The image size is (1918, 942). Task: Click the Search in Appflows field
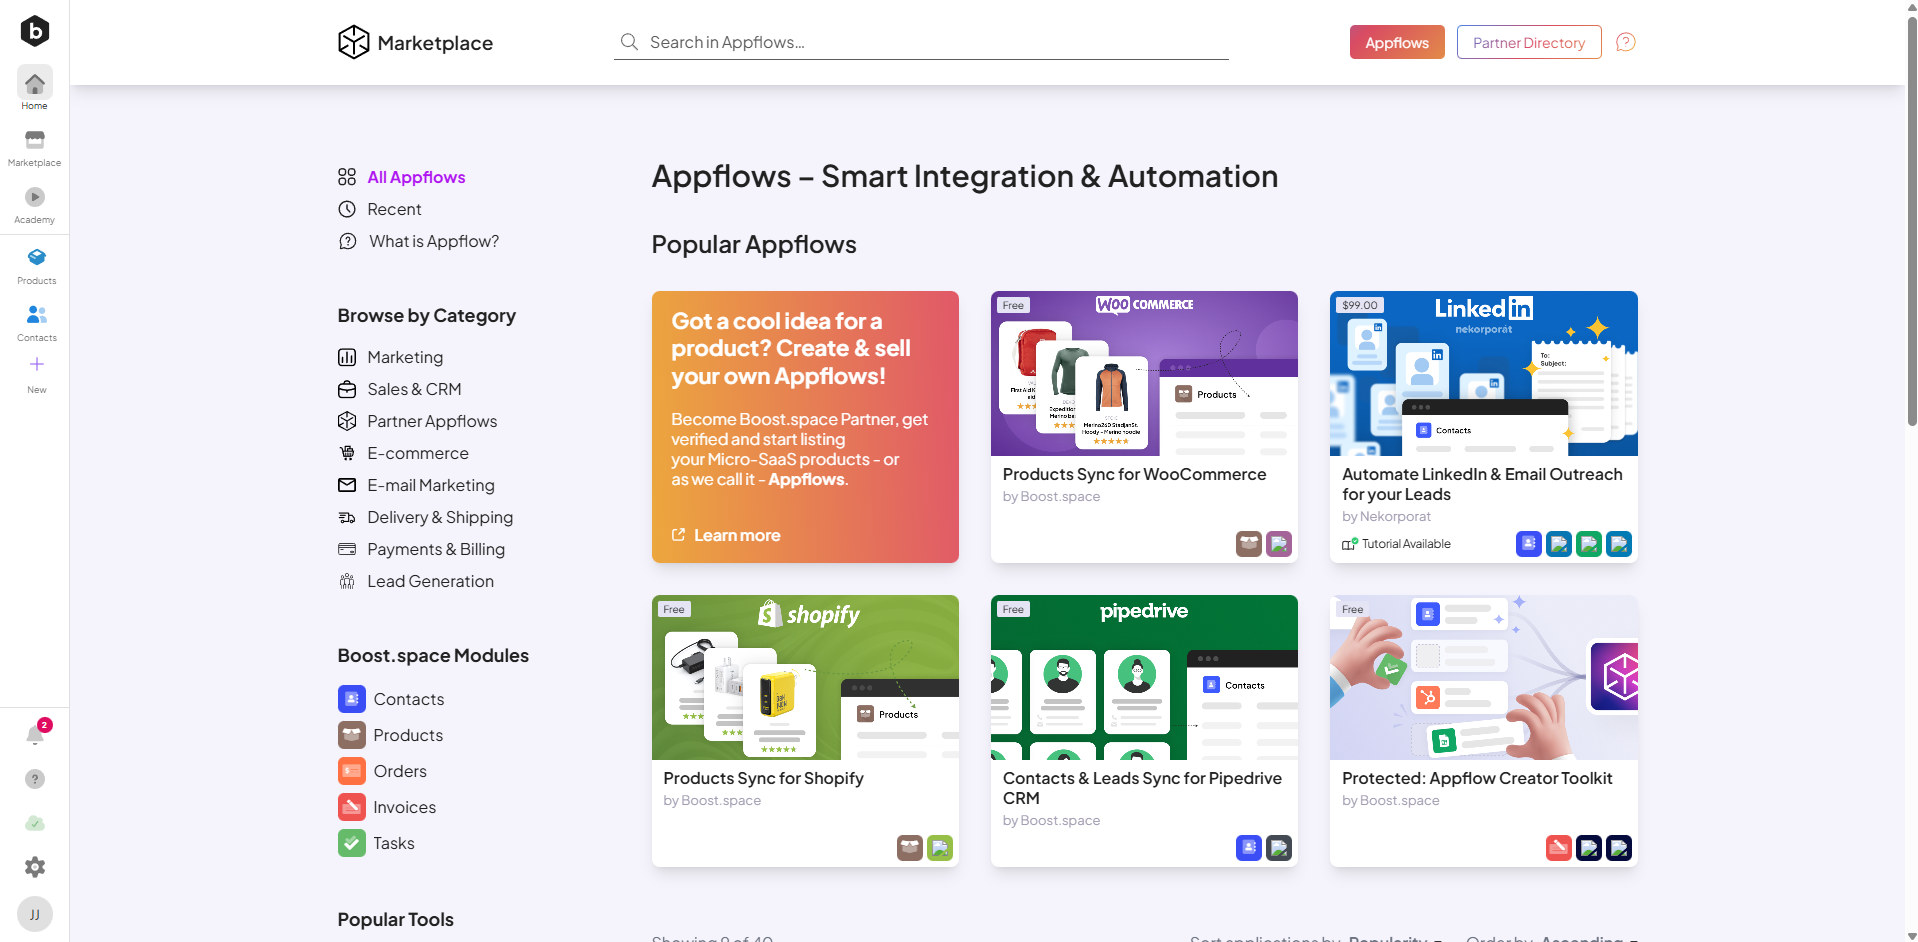point(920,42)
